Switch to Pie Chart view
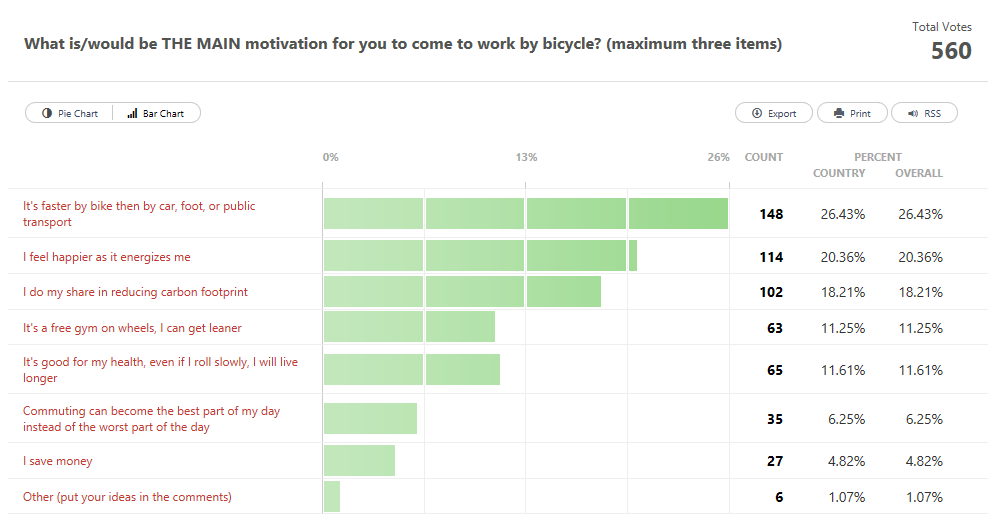The height and width of the screenshot is (528, 1003). 70,114
